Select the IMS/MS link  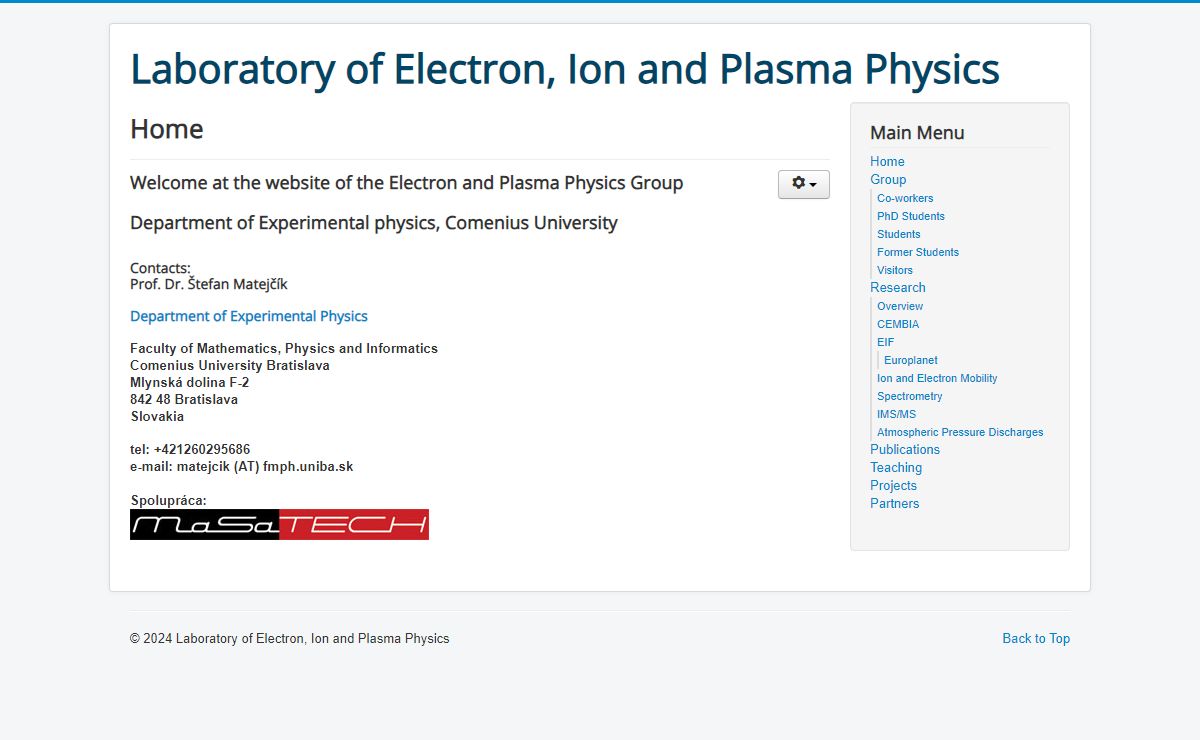pos(896,414)
